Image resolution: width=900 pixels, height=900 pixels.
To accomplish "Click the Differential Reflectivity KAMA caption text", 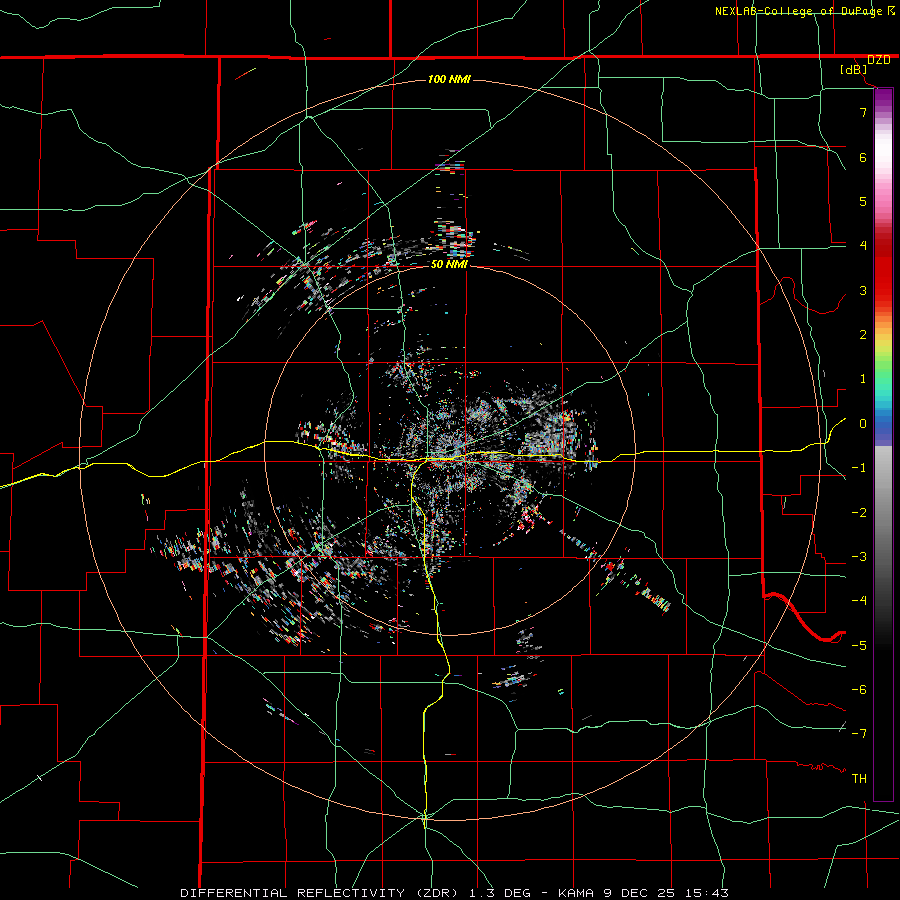I will click(x=454, y=893).
